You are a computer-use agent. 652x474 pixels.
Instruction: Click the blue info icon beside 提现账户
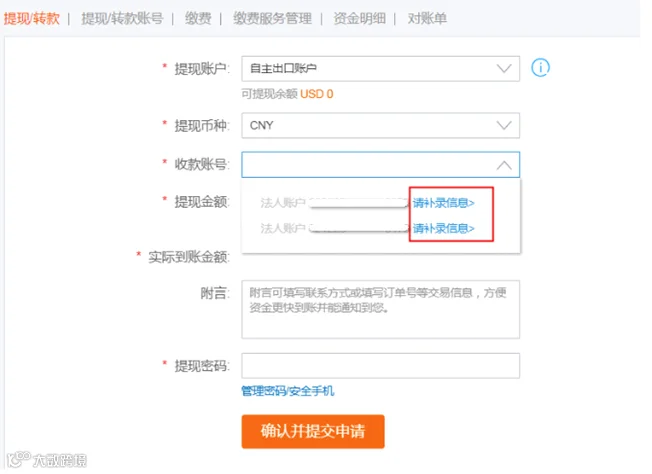pos(540,67)
